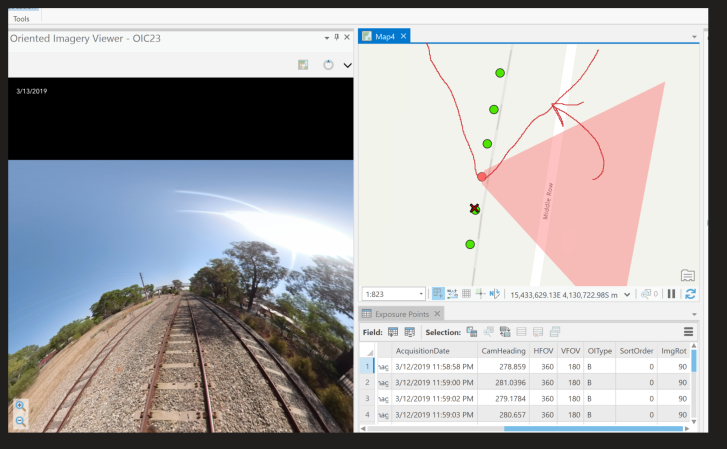The height and width of the screenshot is (449, 727).
Task: Switch to the Map4 tab
Action: point(384,36)
